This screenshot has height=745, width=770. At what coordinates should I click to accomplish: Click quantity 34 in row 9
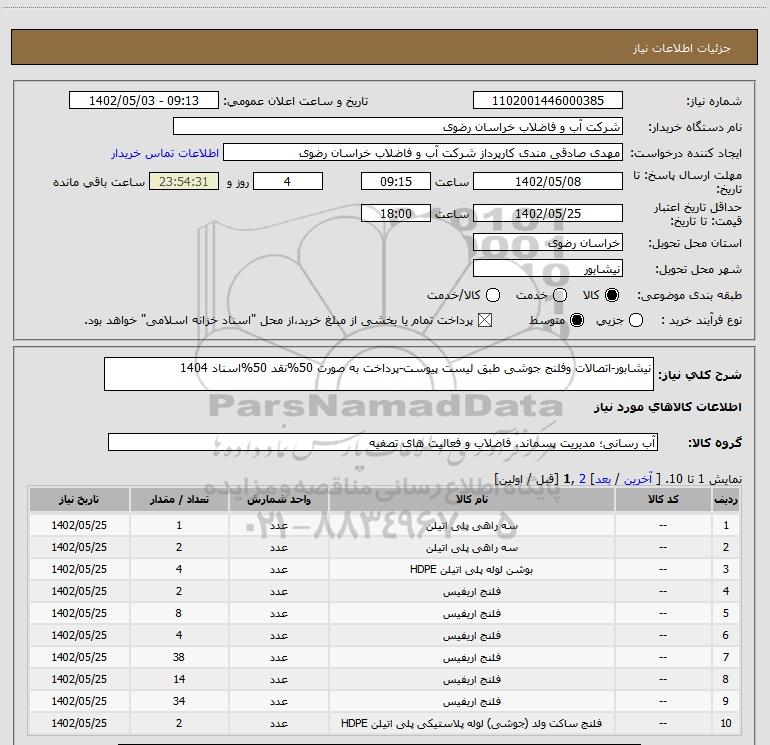coord(179,701)
